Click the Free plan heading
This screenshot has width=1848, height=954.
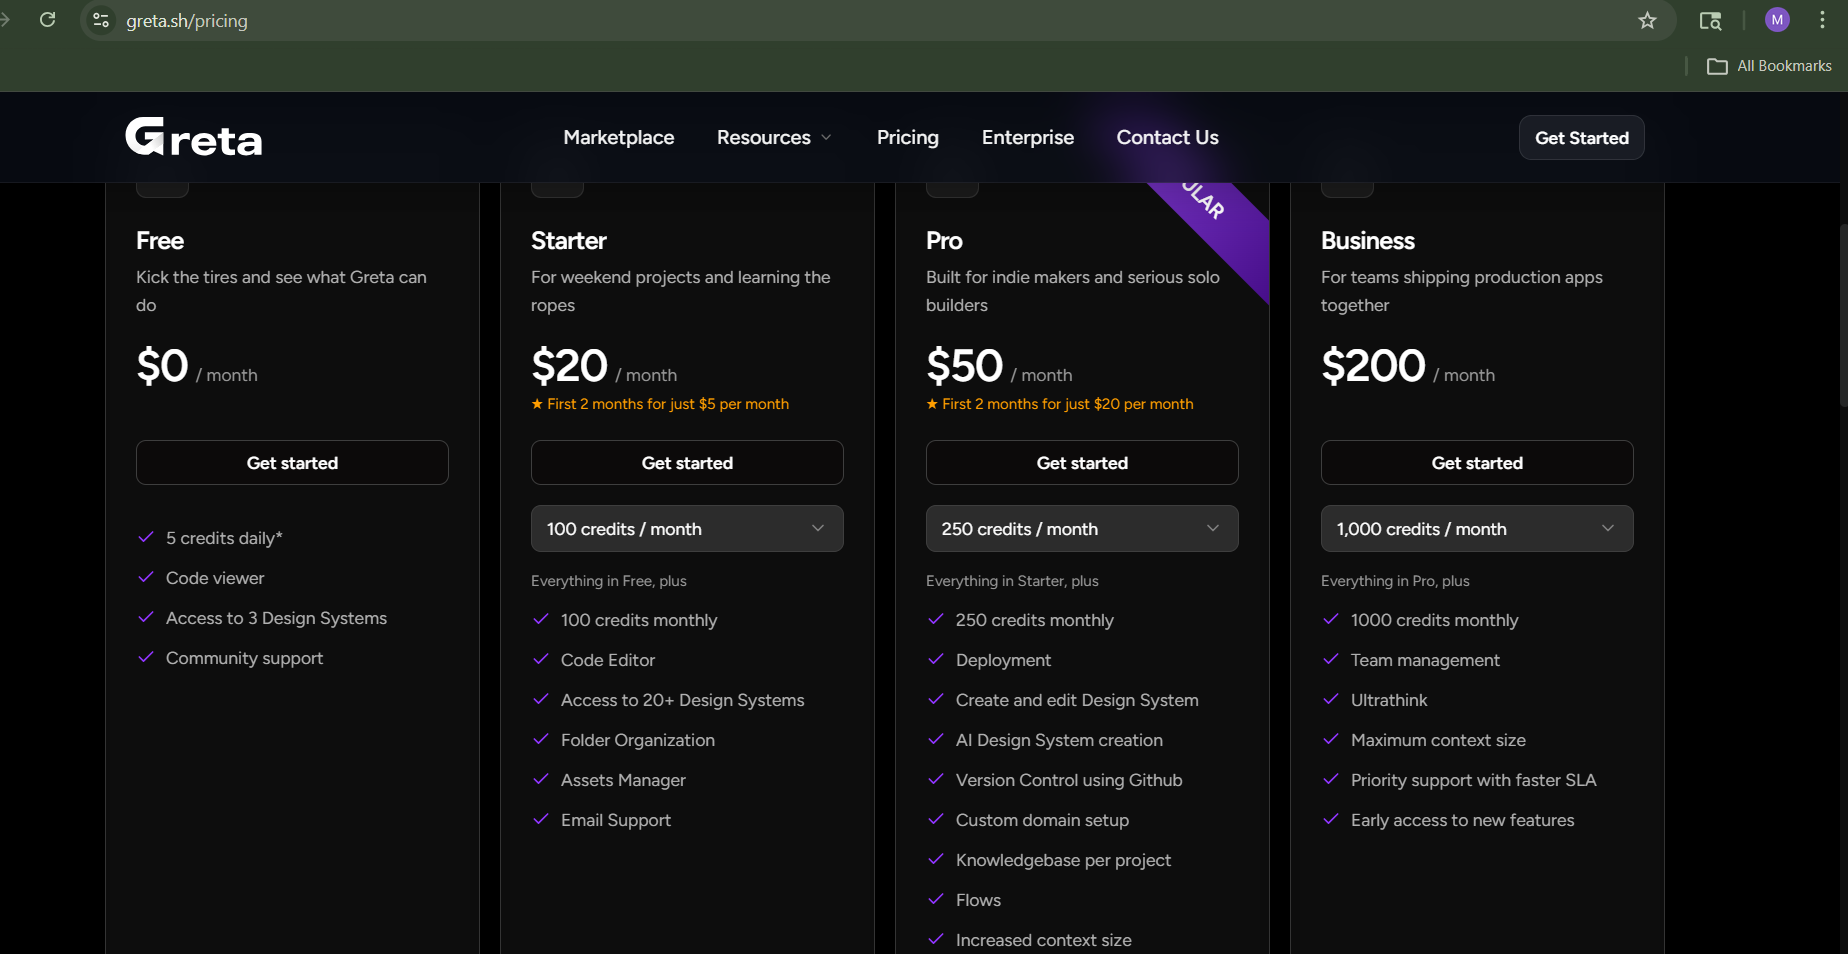[160, 241]
